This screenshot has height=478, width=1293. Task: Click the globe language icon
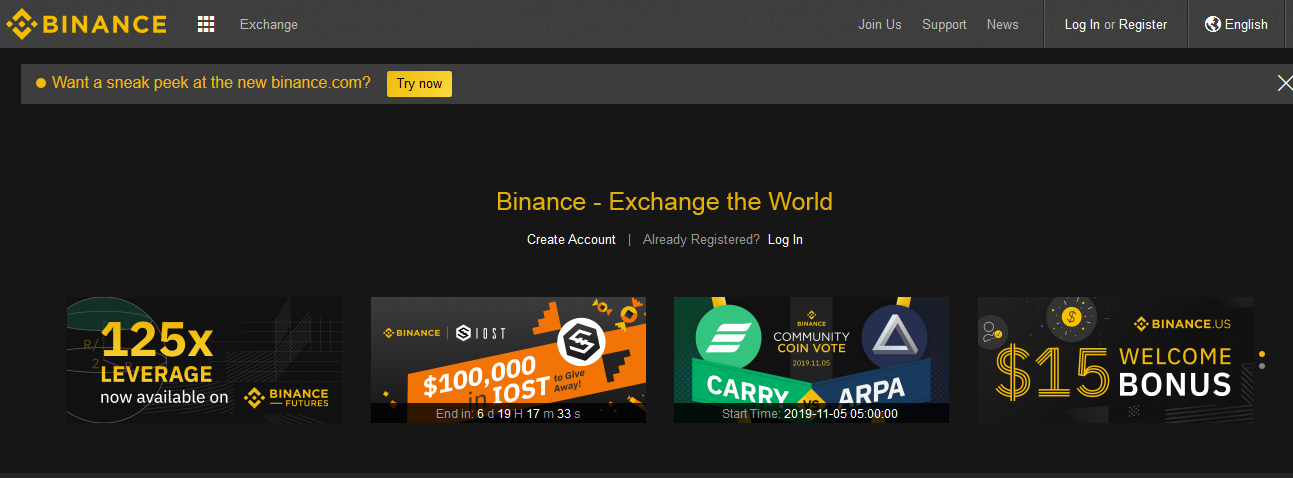click(x=1213, y=24)
